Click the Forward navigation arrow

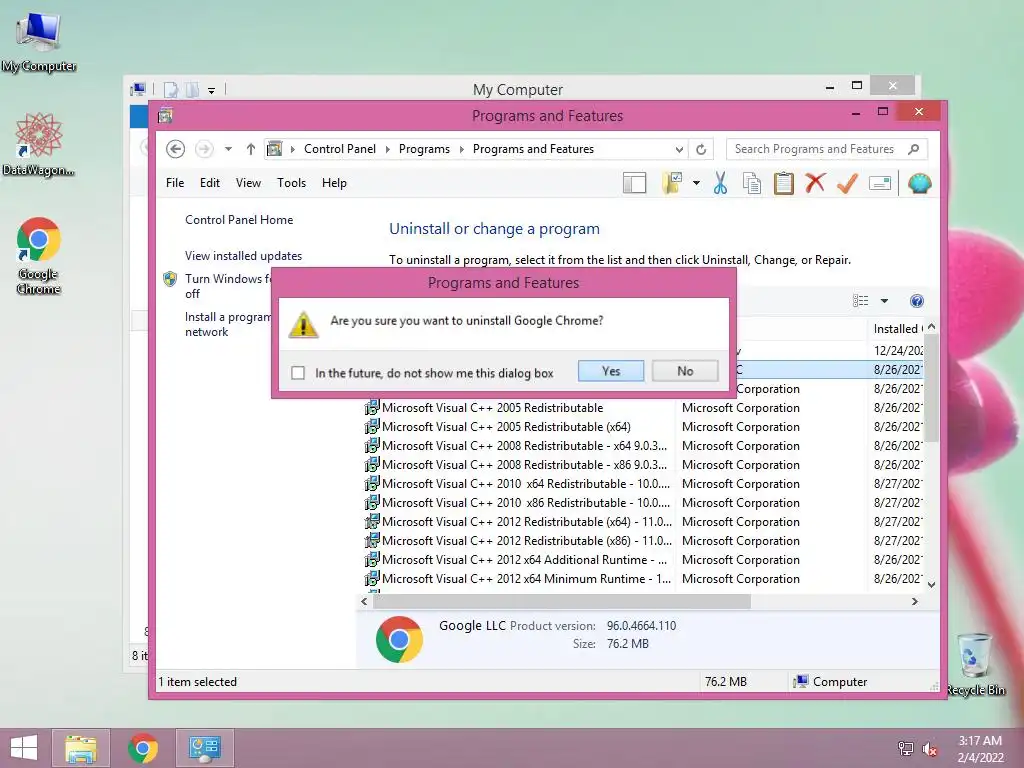[204, 149]
